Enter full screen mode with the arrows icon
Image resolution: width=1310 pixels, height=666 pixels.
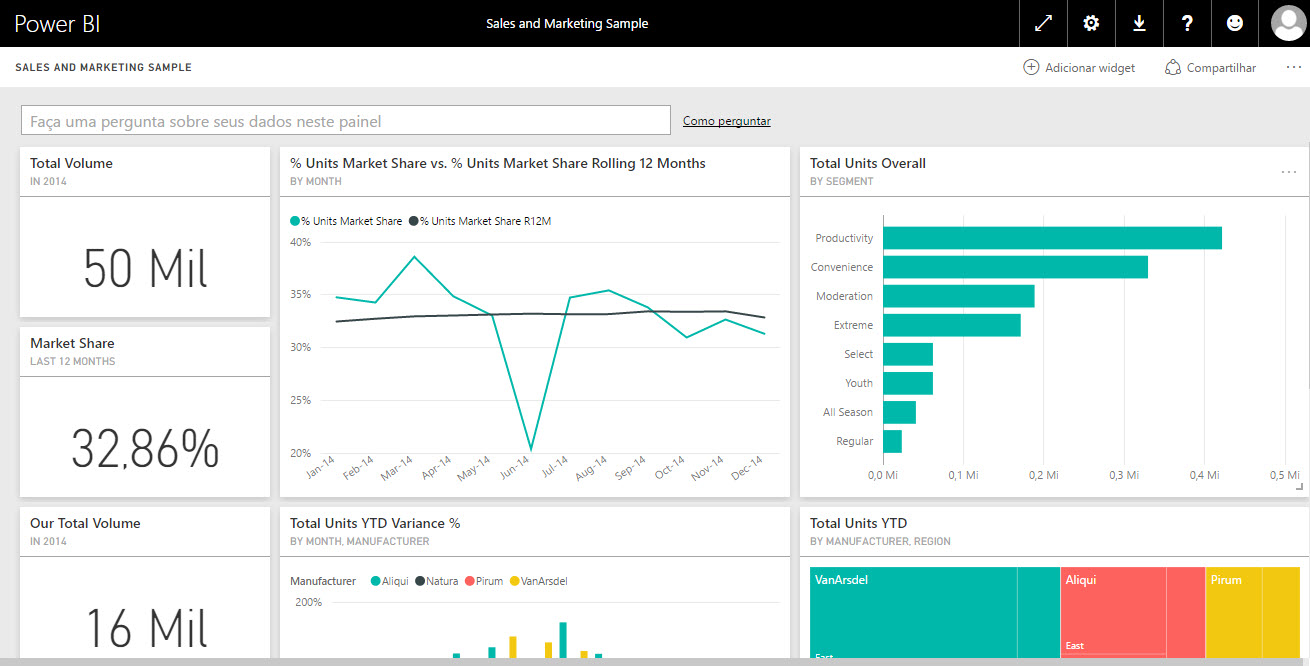click(1043, 23)
